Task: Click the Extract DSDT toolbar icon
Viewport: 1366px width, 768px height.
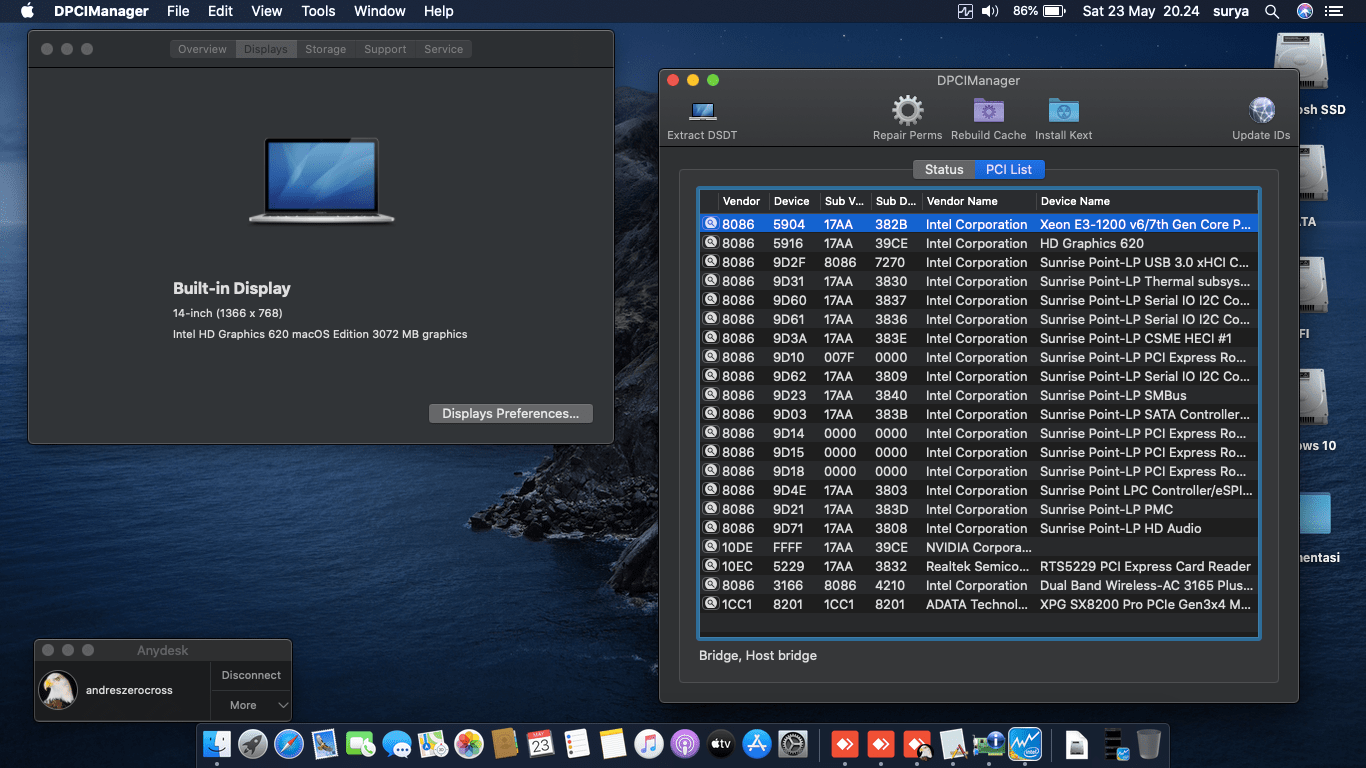Action: point(702,111)
